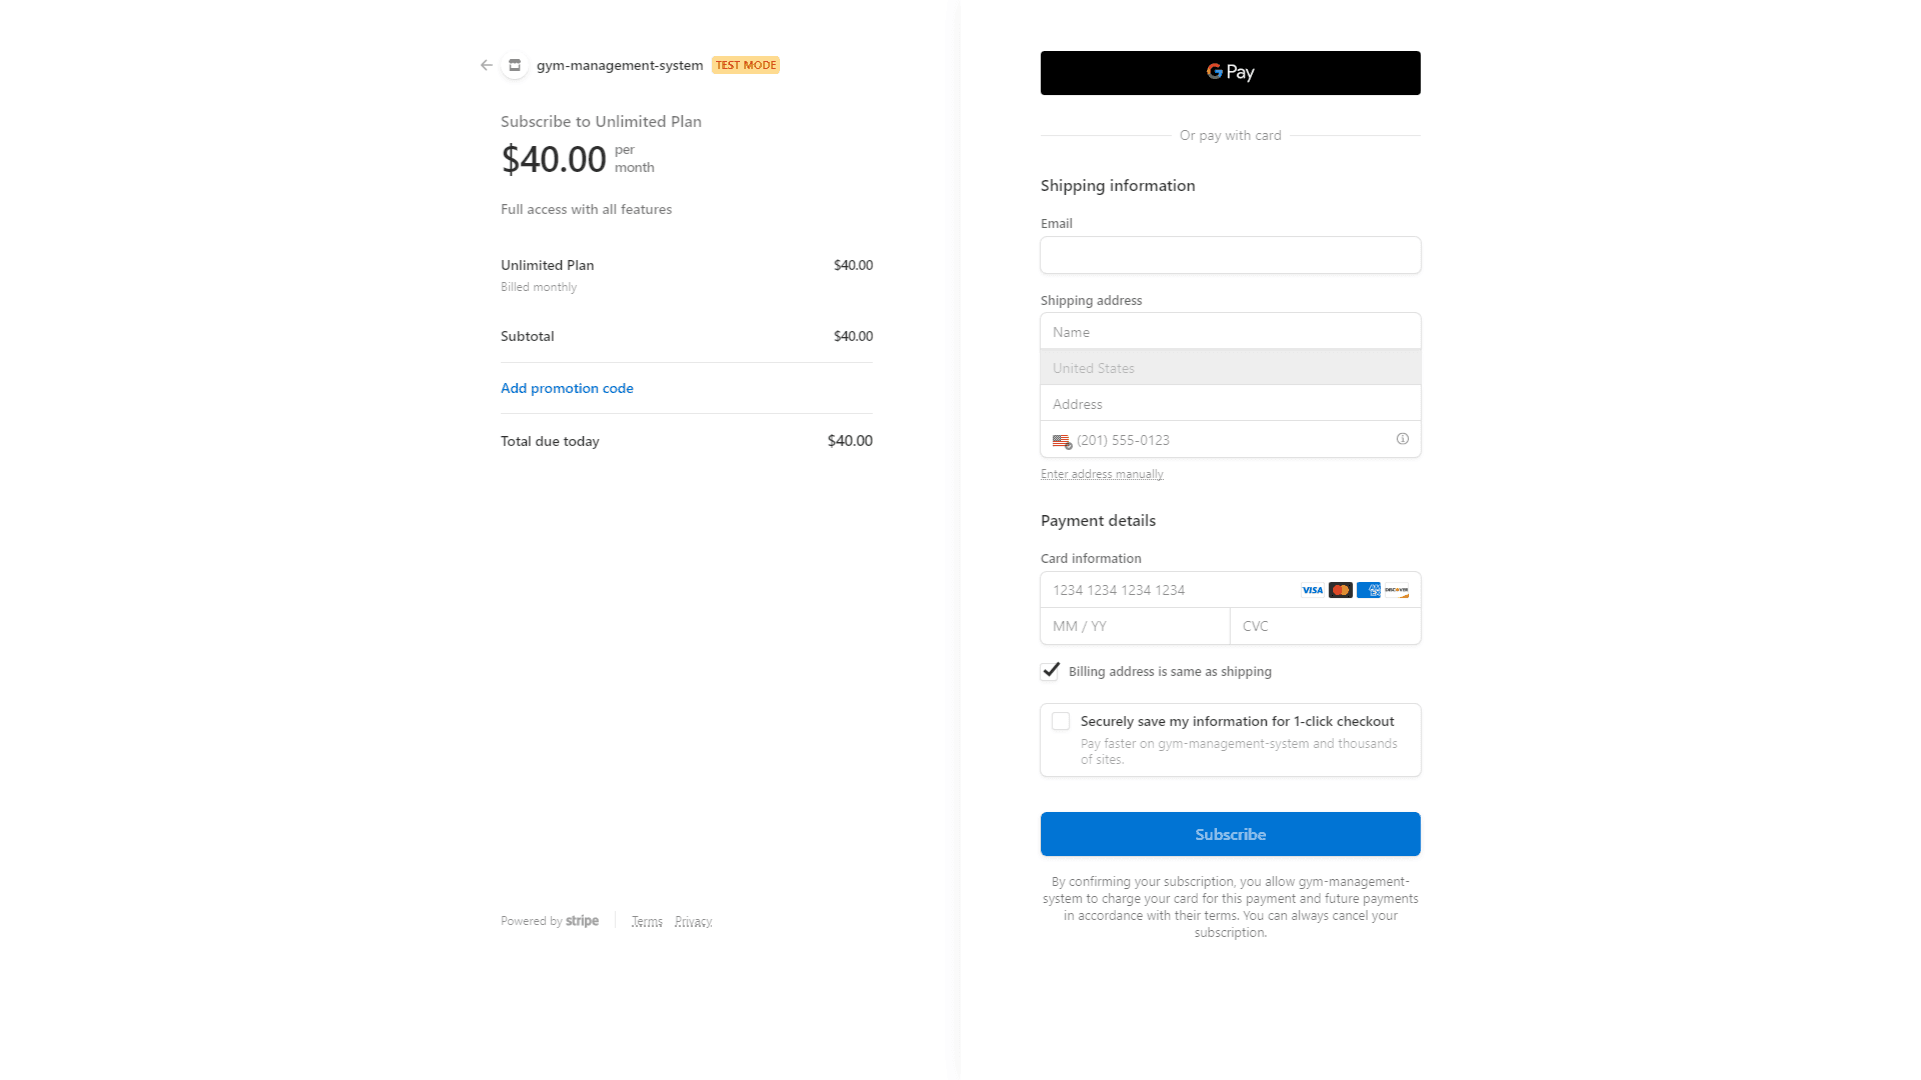
Task: Open the Terms page
Action: point(647,921)
